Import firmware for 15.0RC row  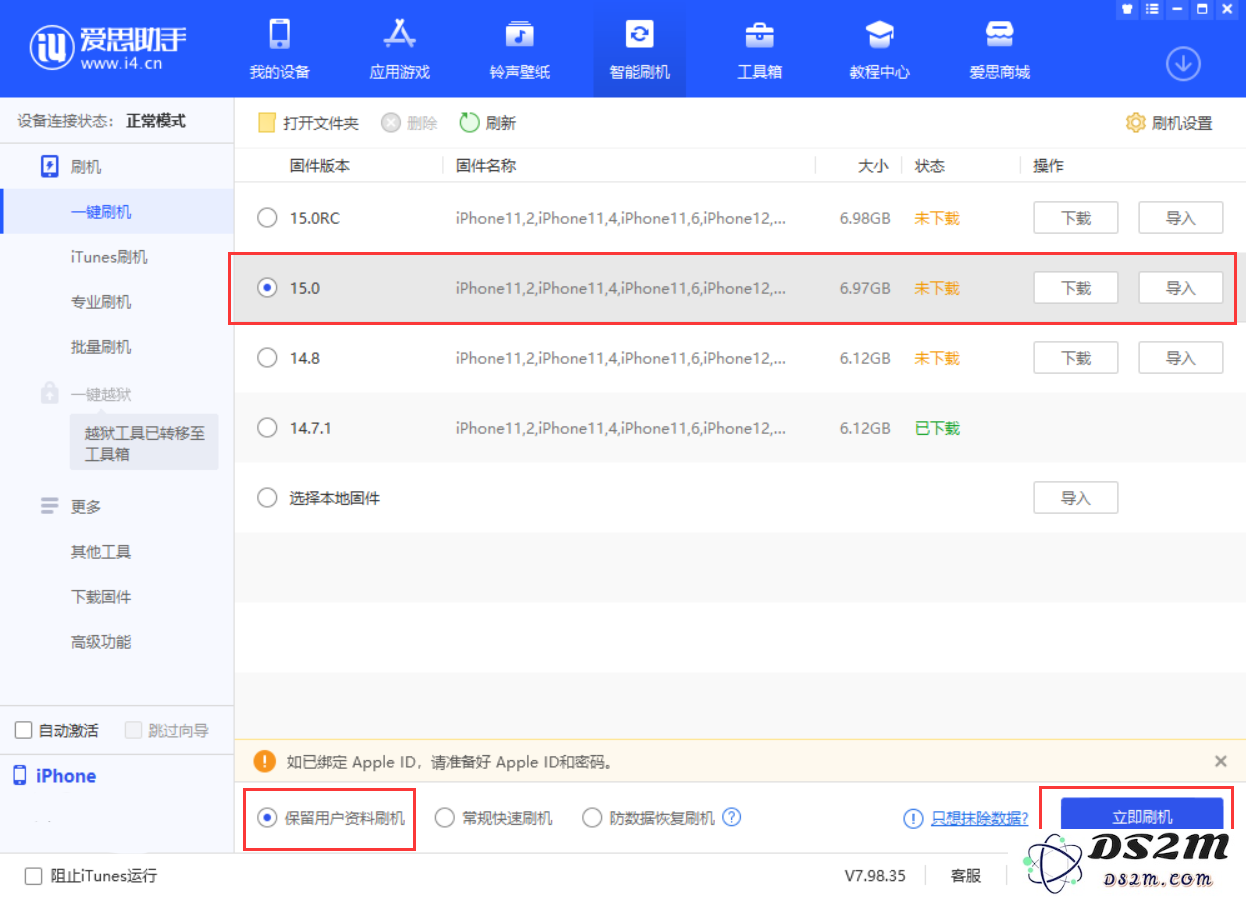coord(1181,218)
